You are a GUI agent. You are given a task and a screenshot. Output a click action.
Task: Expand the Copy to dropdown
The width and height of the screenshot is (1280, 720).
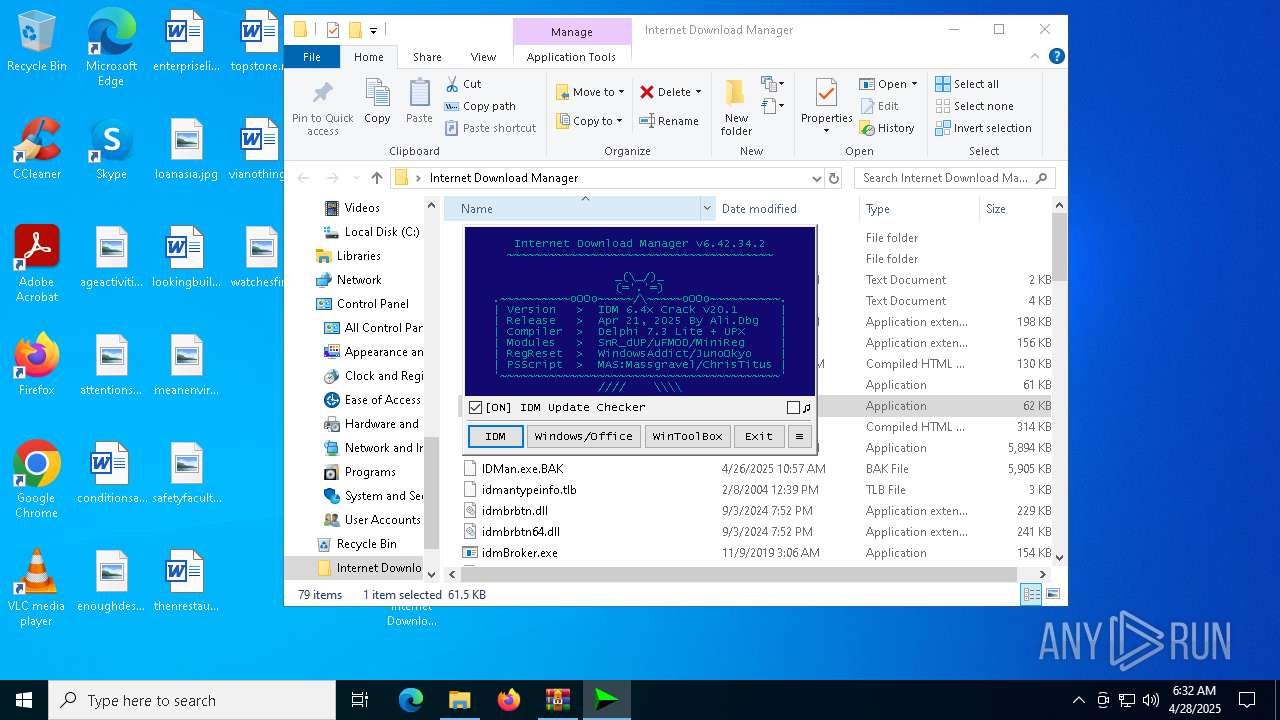619,121
